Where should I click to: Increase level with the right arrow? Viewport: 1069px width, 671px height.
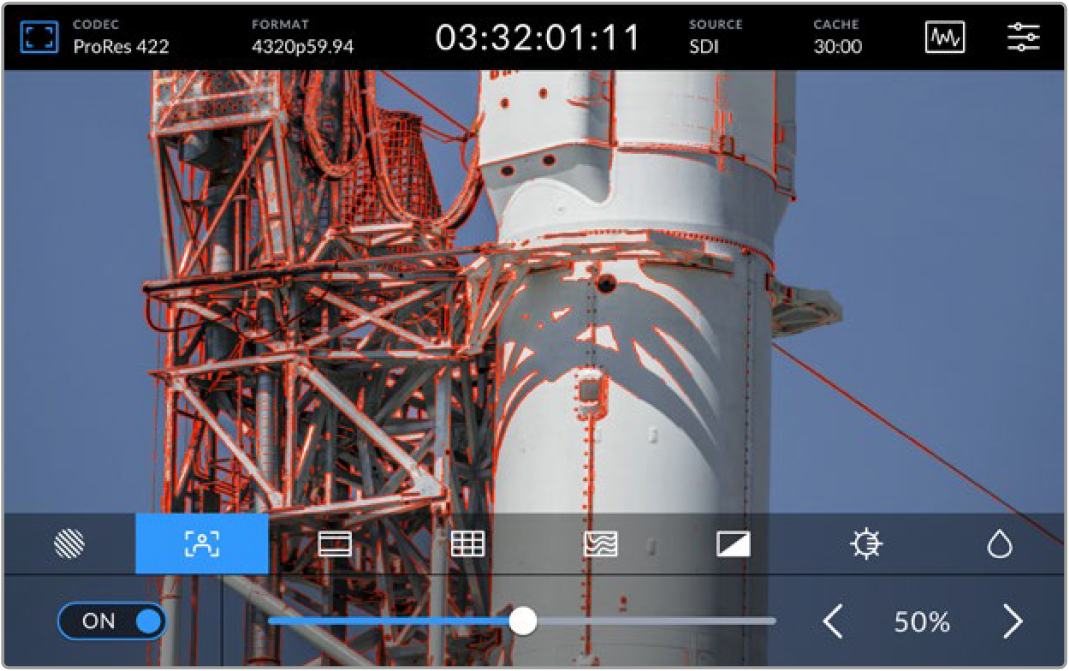[x=1013, y=621]
